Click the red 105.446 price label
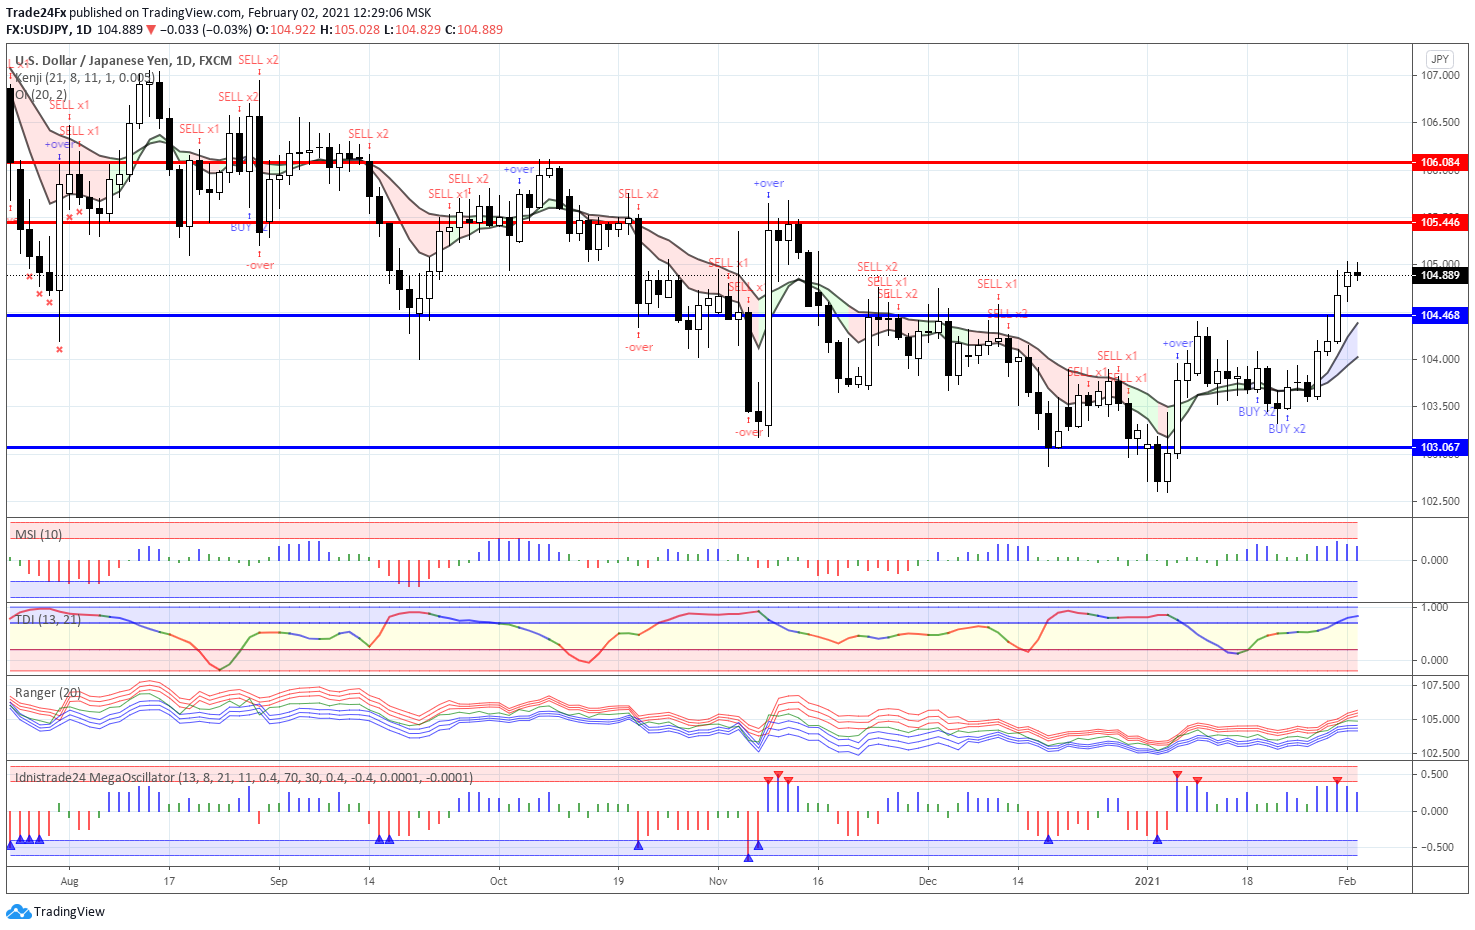This screenshot has height=930, width=1475. [1440, 222]
